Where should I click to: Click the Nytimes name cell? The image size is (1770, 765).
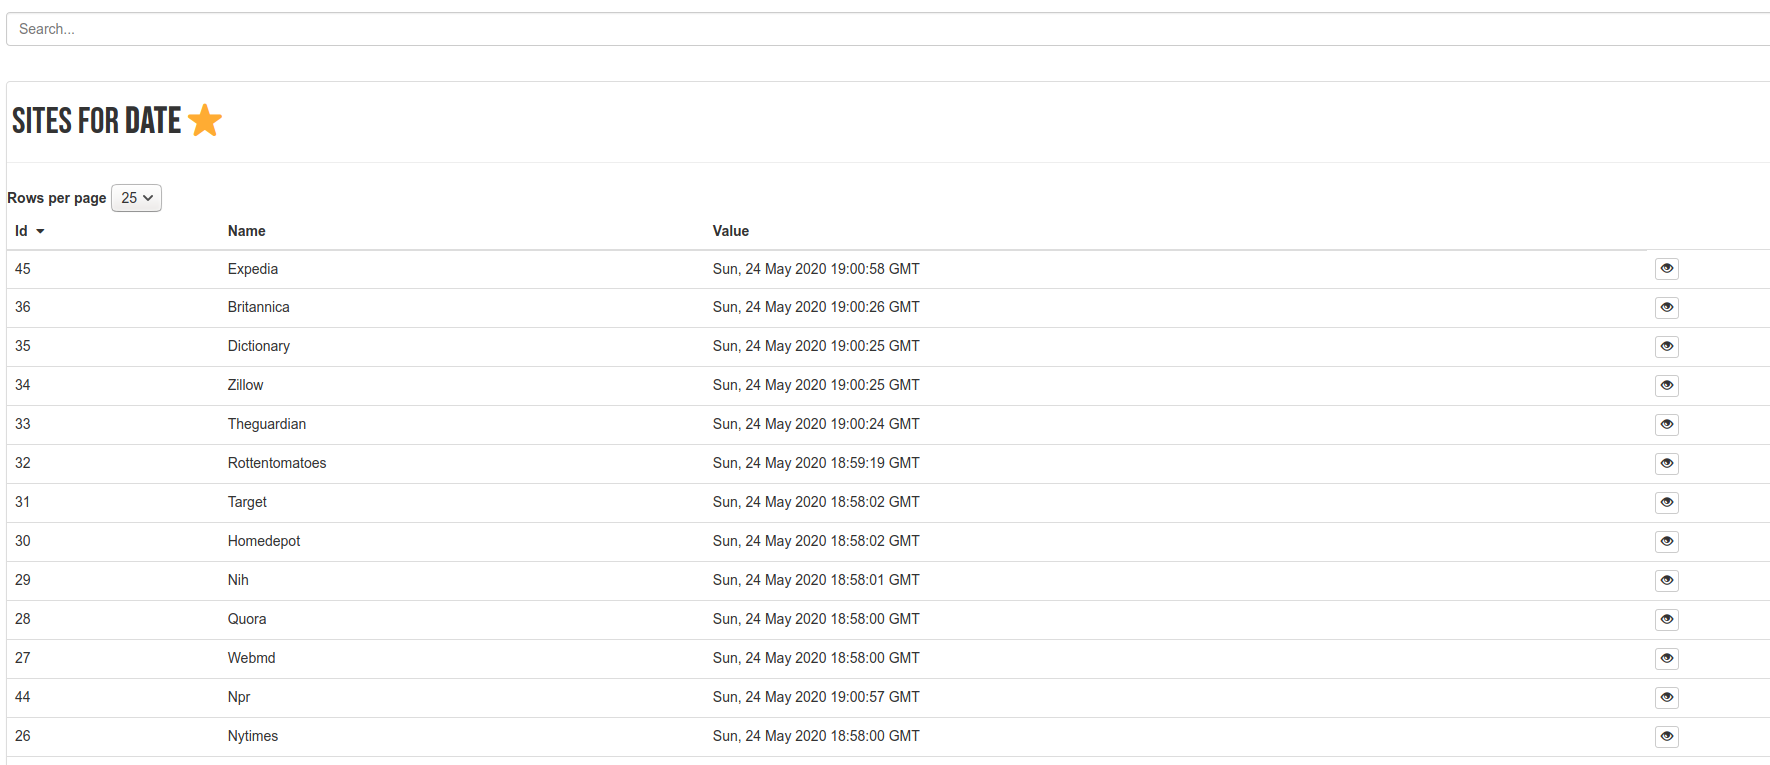pos(253,736)
